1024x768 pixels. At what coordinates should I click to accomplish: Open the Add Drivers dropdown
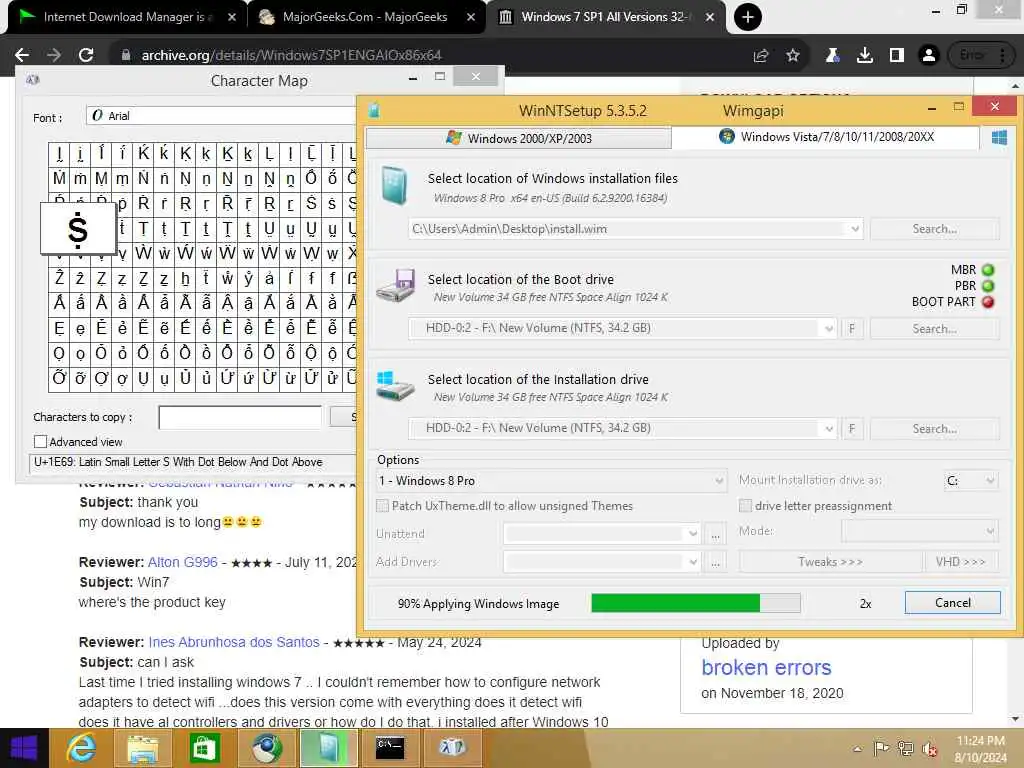pos(601,562)
